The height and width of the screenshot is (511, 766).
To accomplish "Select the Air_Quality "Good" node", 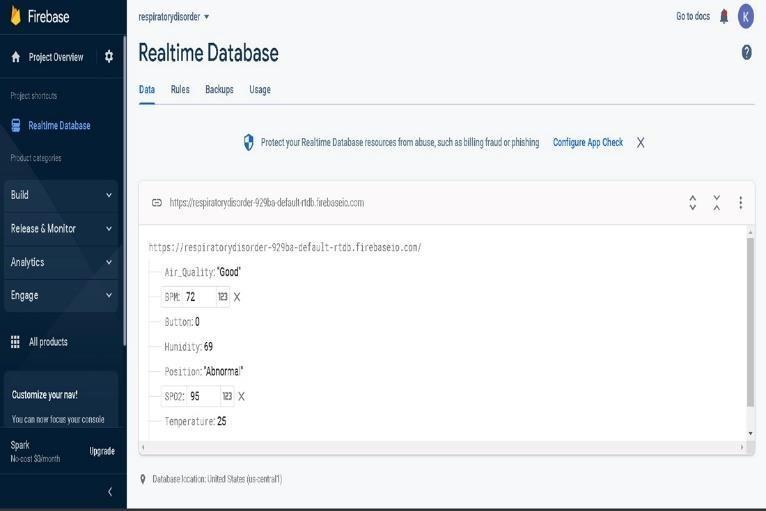I will 202,272.
